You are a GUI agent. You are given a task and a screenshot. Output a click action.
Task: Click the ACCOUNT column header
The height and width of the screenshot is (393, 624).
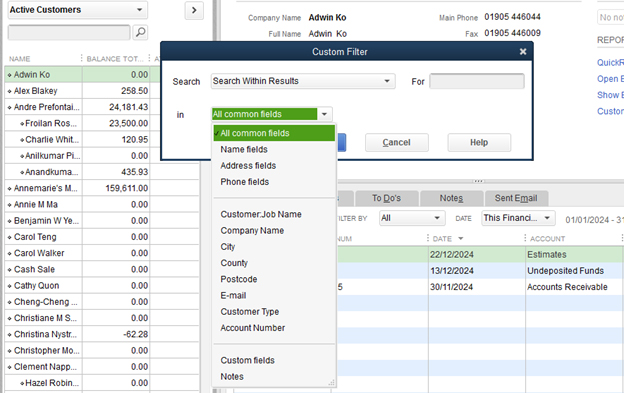[548, 239]
